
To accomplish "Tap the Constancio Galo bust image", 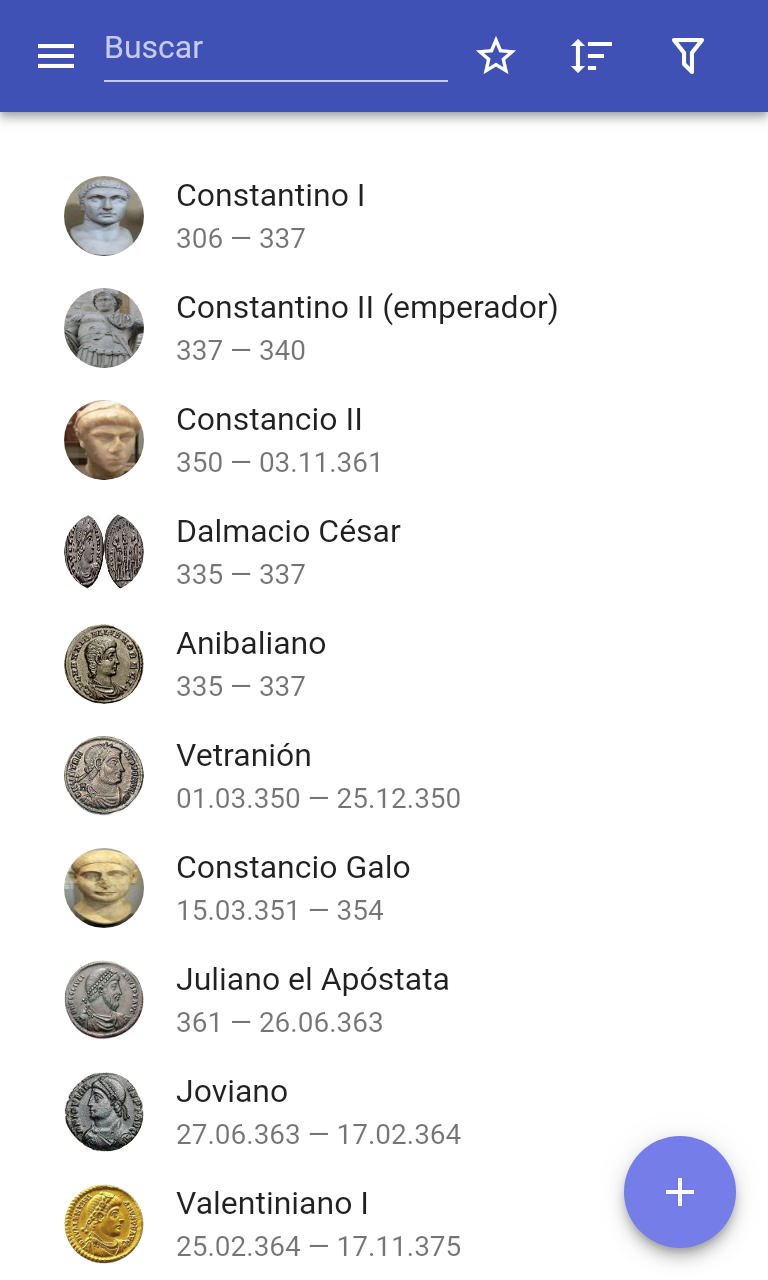I will pos(104,888).
